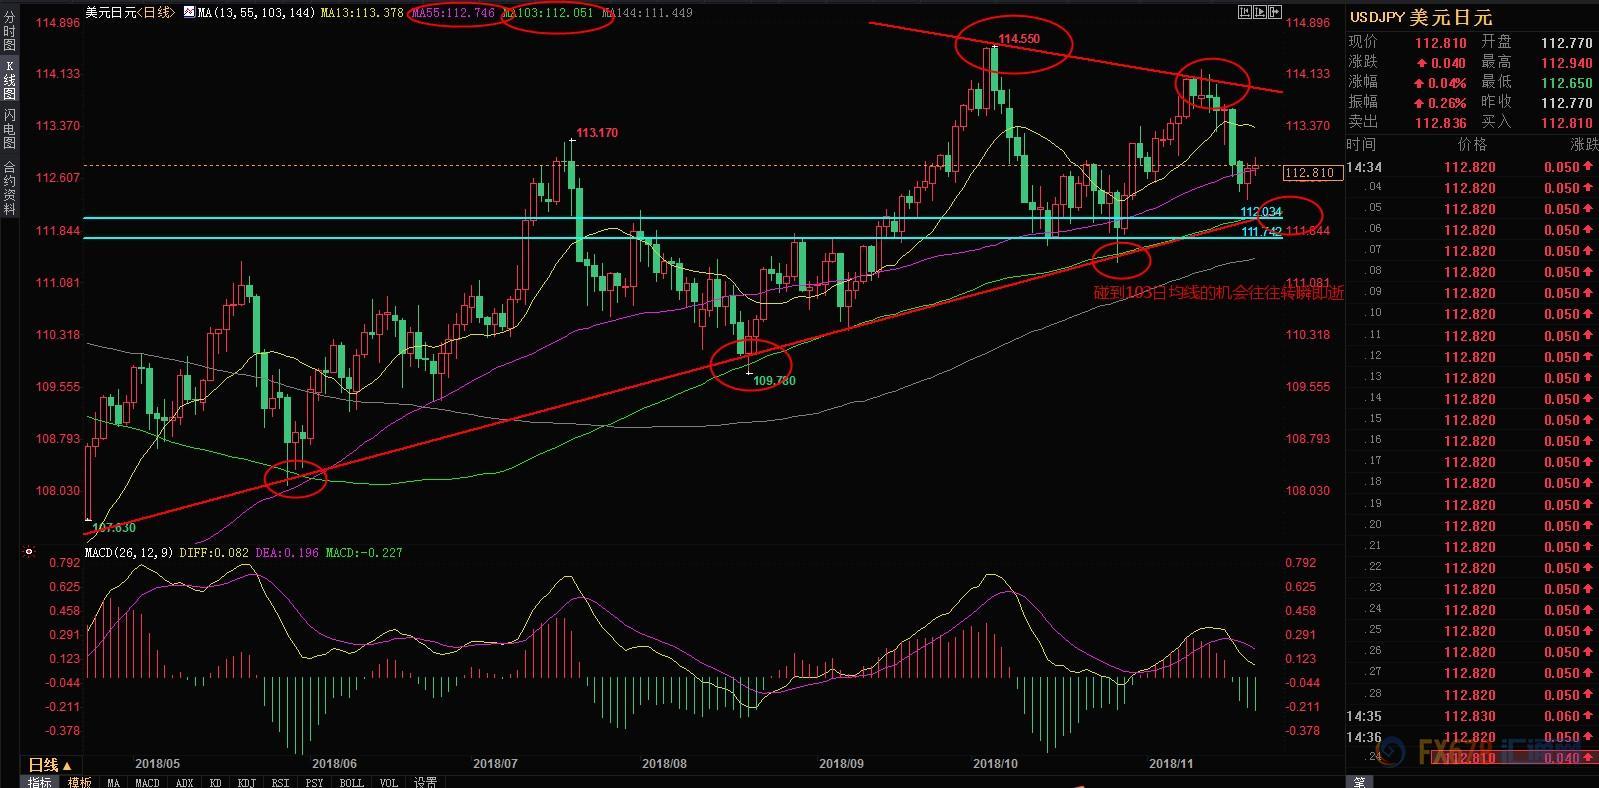Choose the PSY indicator button
This screenshot has height=788, width=1599.
(x=314, y=782)
